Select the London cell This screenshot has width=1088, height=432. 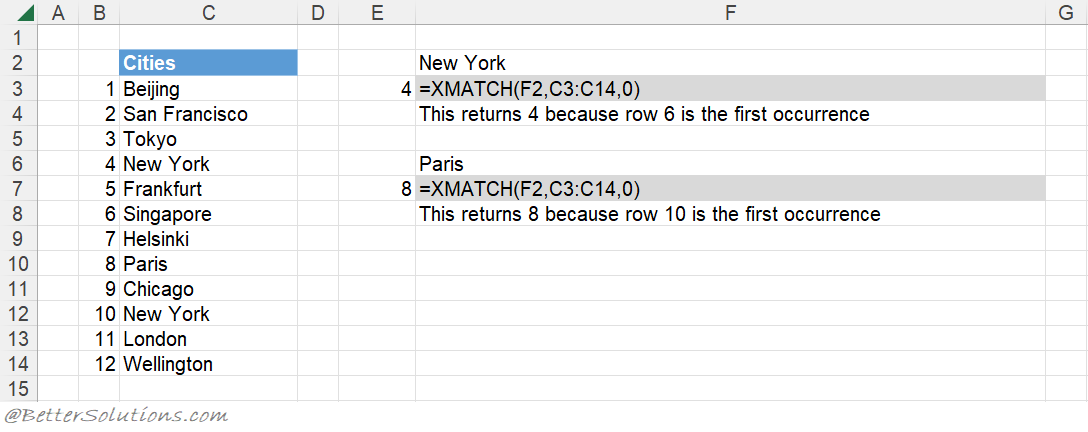pos(209,338)
